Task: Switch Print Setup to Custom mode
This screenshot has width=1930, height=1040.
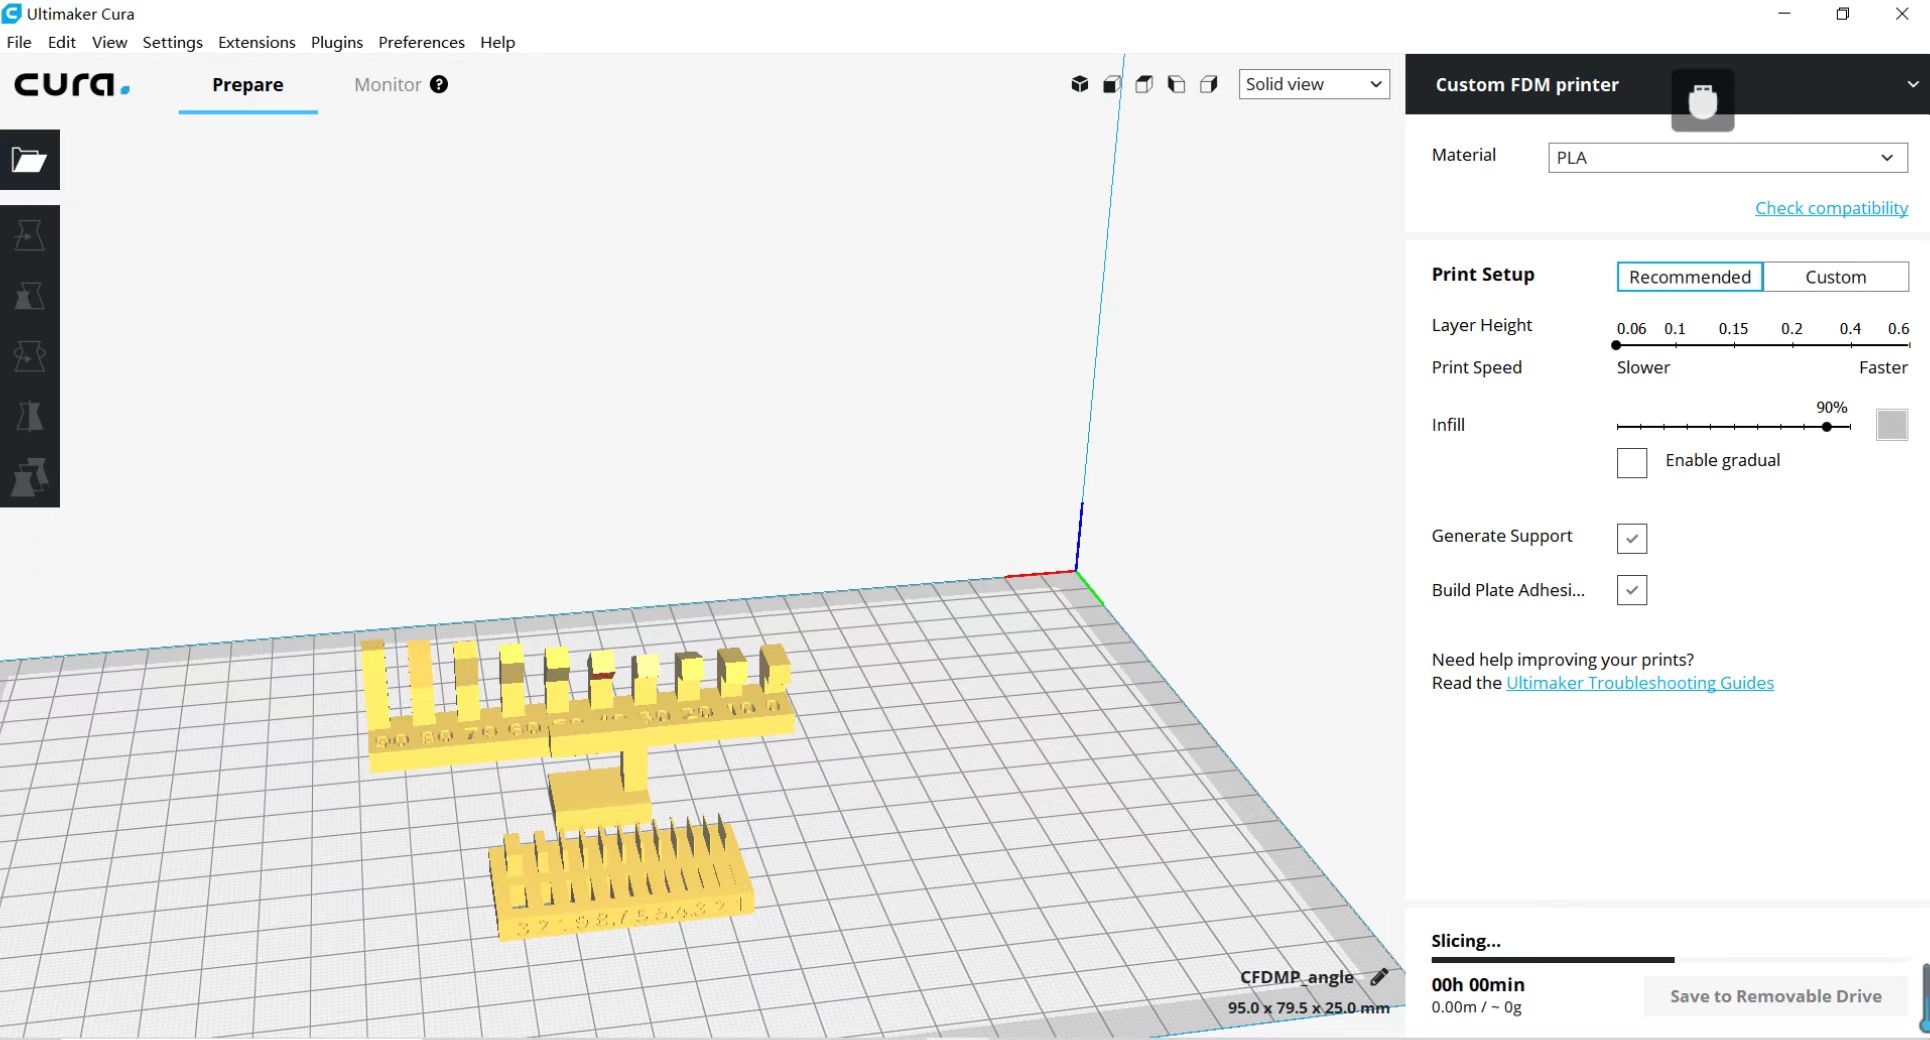Action: click(x=1835, y=277)
